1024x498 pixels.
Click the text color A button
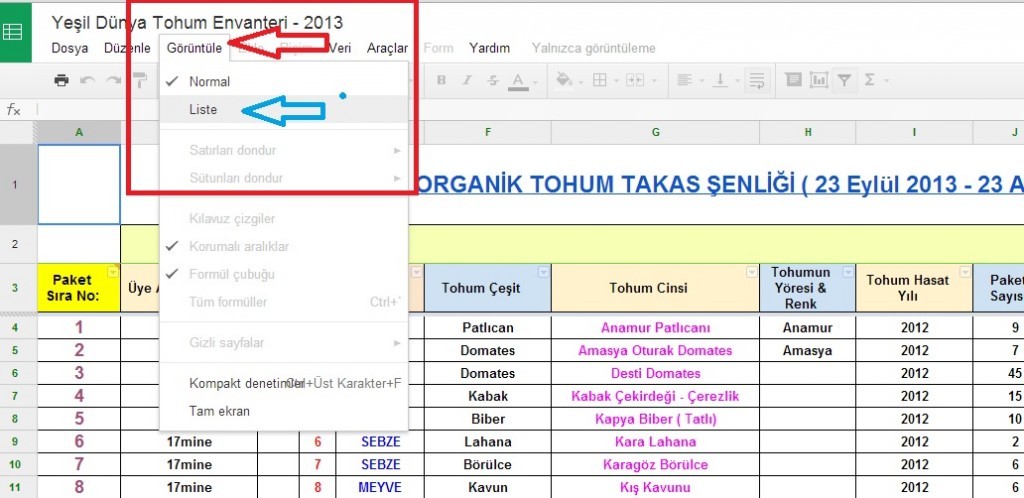(518, 80)
